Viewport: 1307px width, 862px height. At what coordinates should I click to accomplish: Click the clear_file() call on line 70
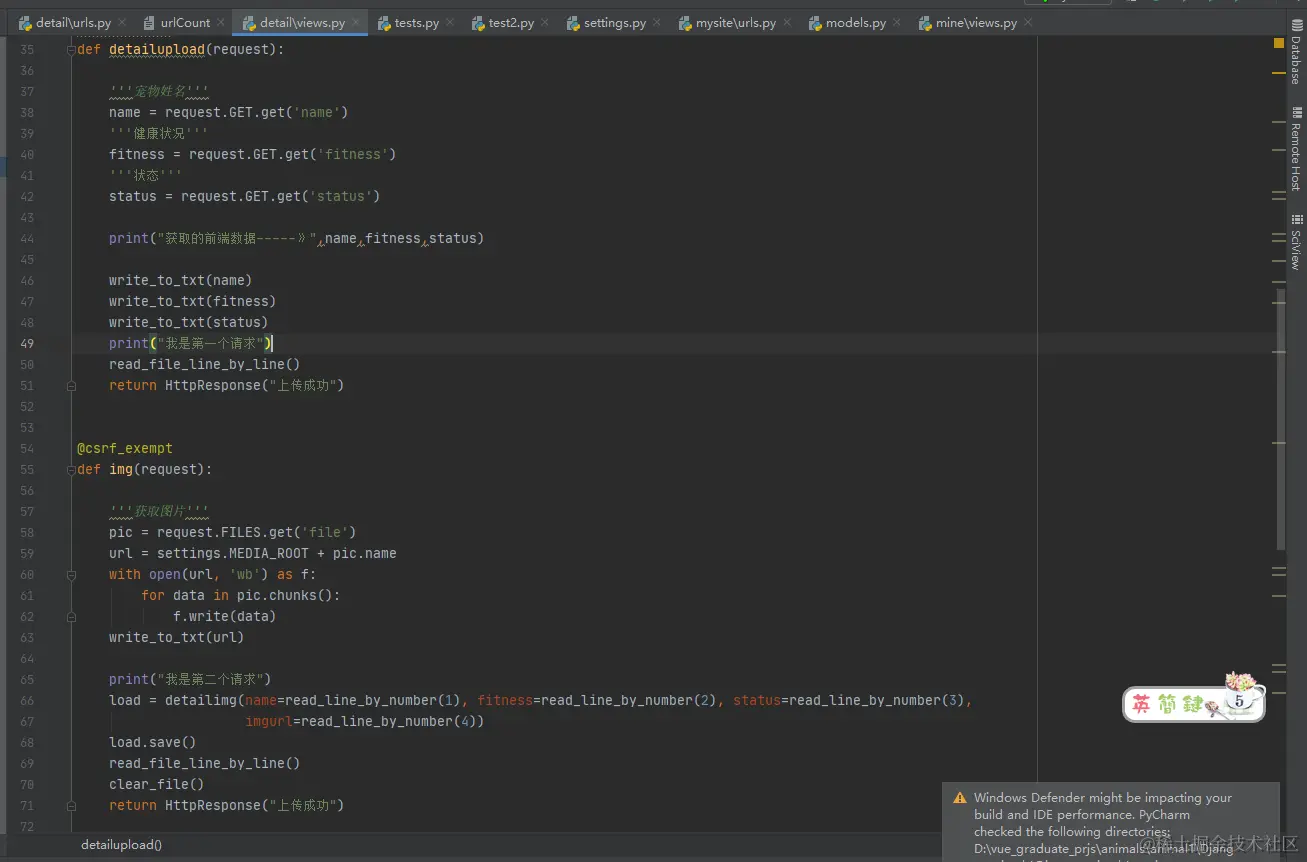point(156,784)
